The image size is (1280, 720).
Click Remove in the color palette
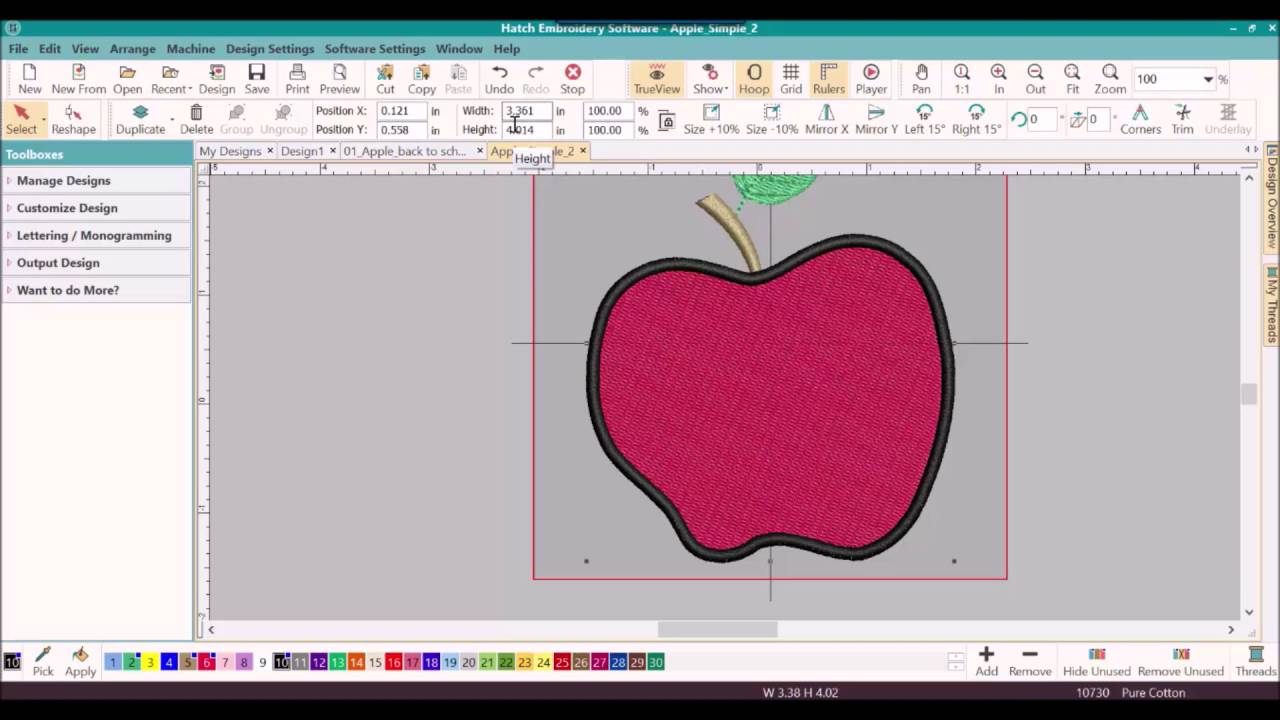click(x=1030, y=661)
